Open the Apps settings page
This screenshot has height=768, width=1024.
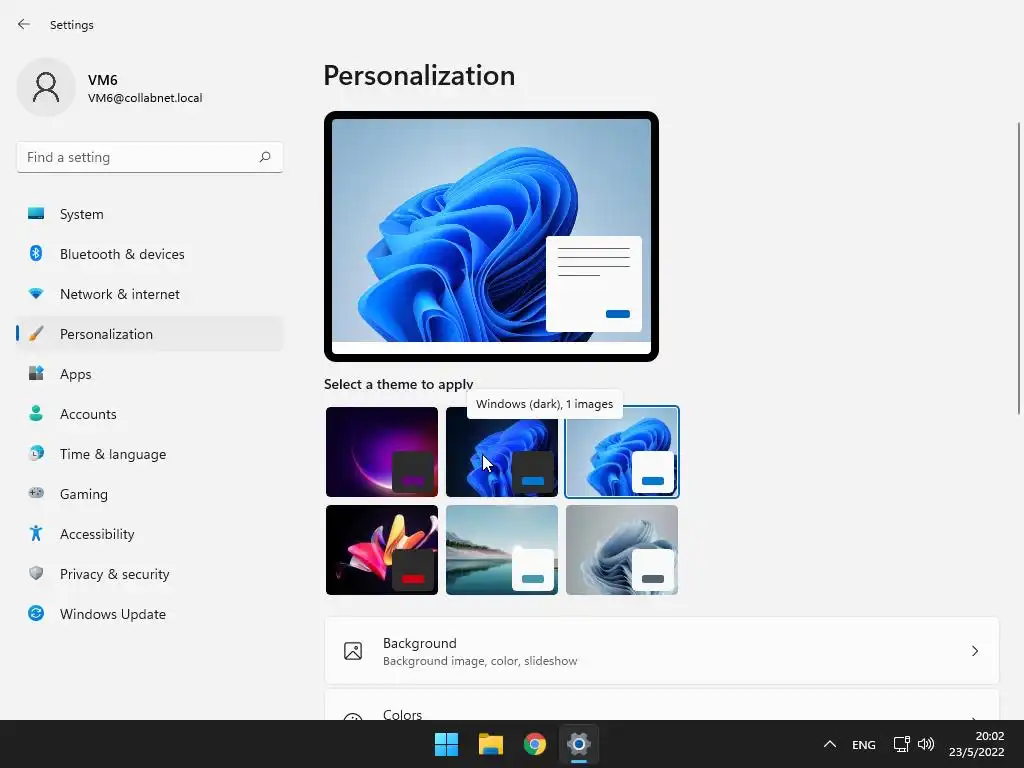point(150,374)
